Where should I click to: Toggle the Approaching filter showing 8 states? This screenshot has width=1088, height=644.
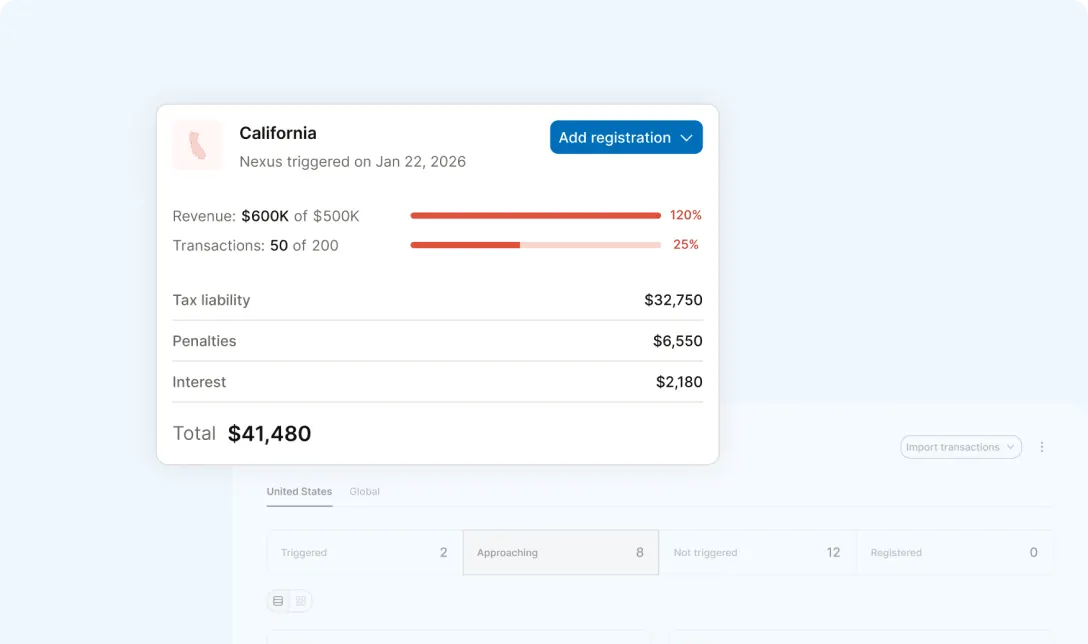(x=560, y=552)
